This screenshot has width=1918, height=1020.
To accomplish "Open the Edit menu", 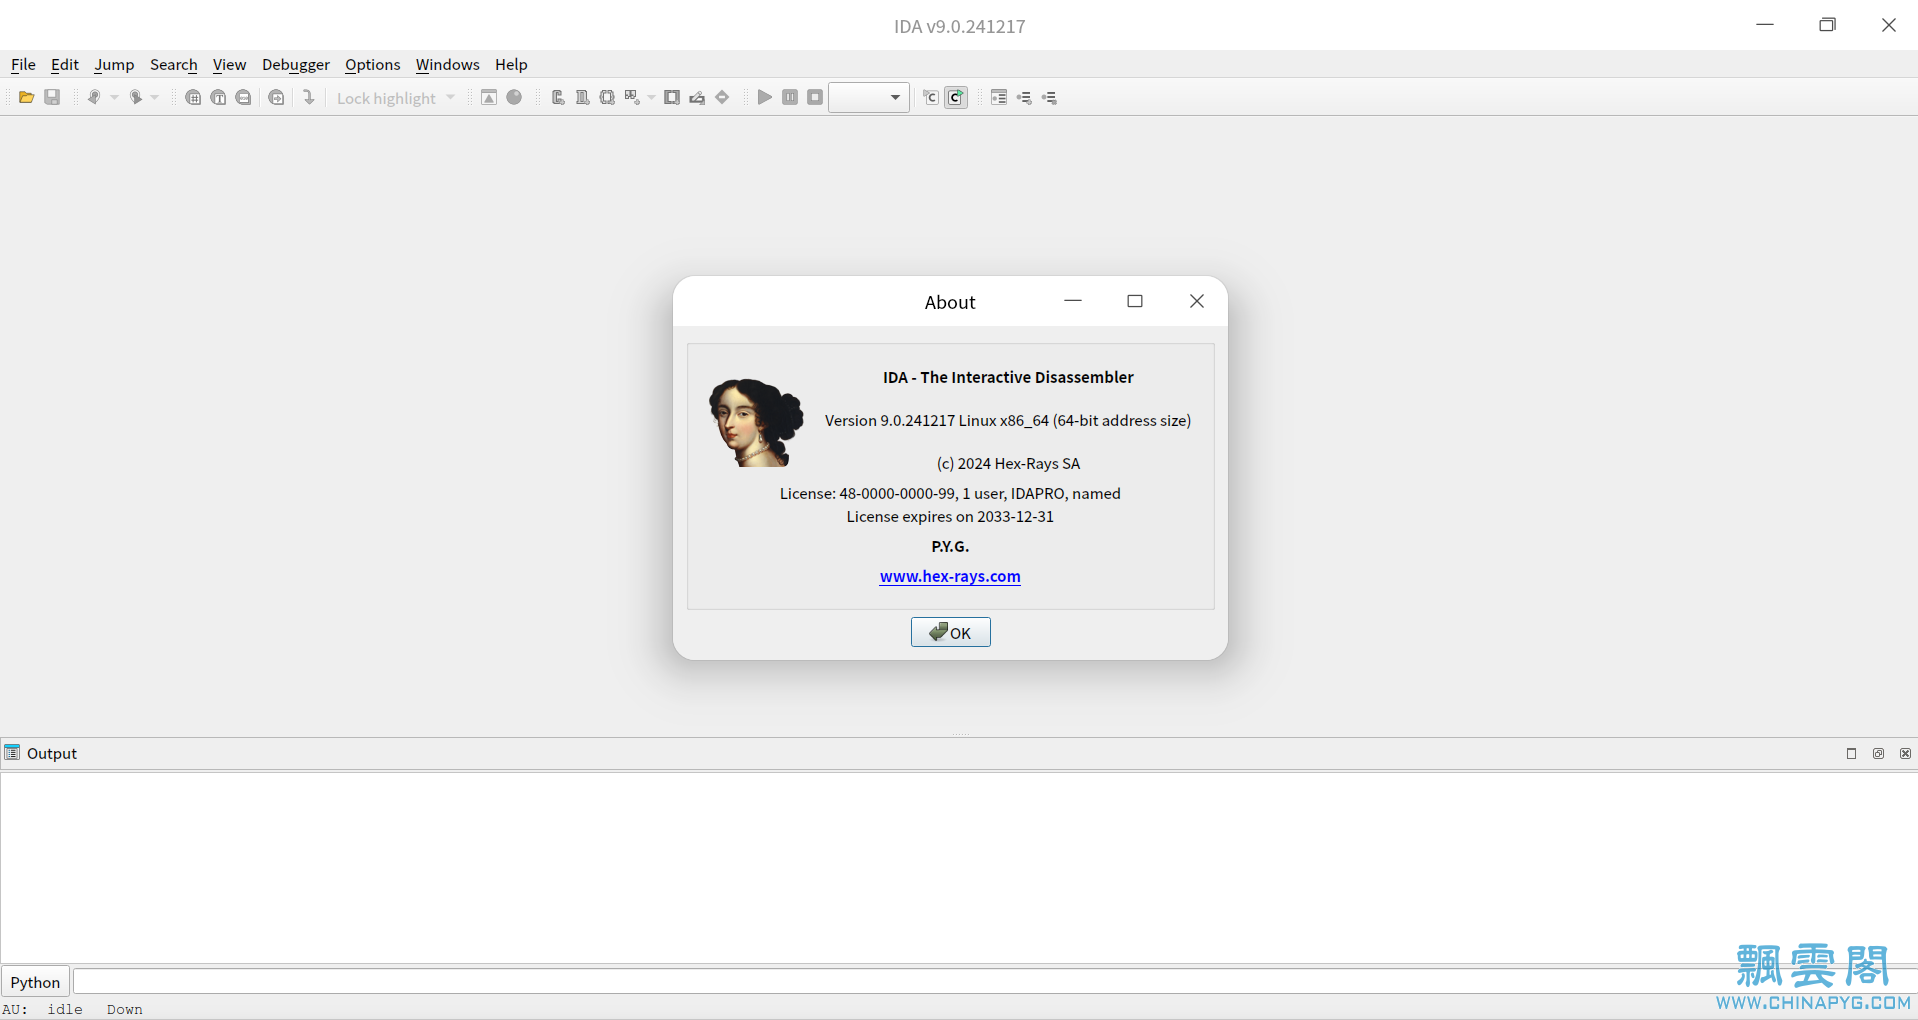I will pos(65,64).
